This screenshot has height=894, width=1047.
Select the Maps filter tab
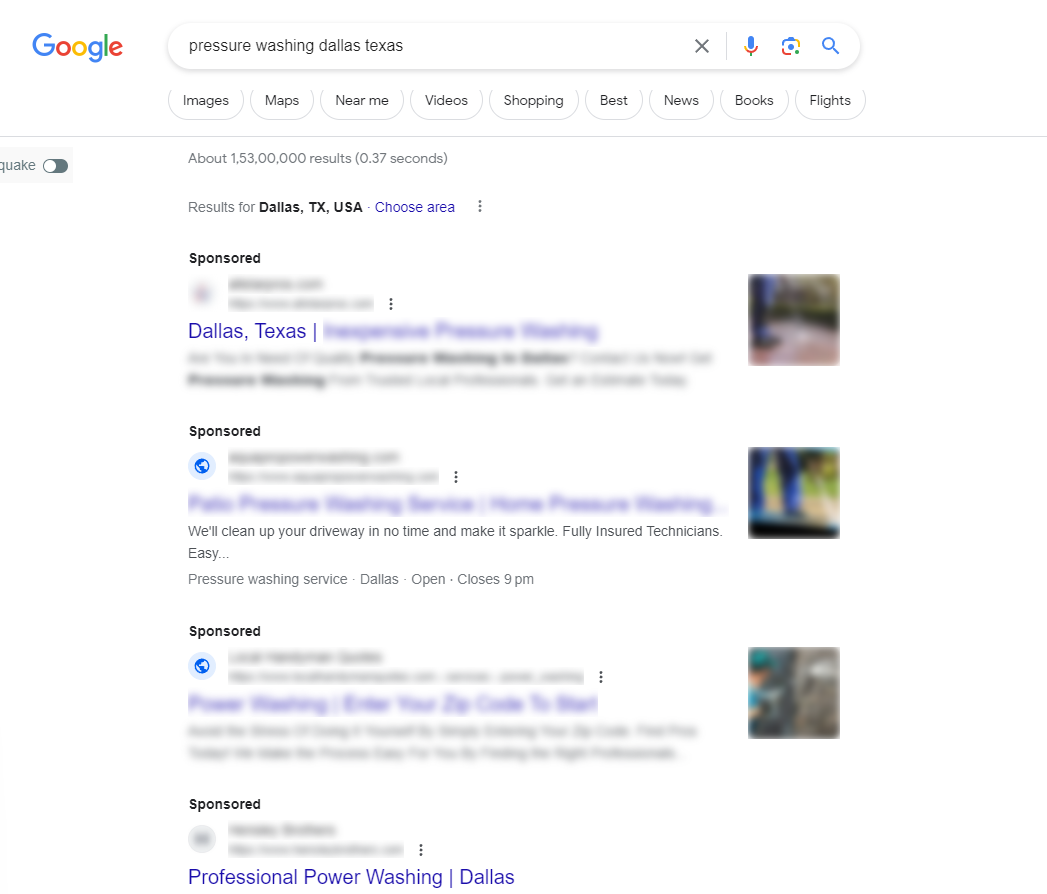(282, 101)
